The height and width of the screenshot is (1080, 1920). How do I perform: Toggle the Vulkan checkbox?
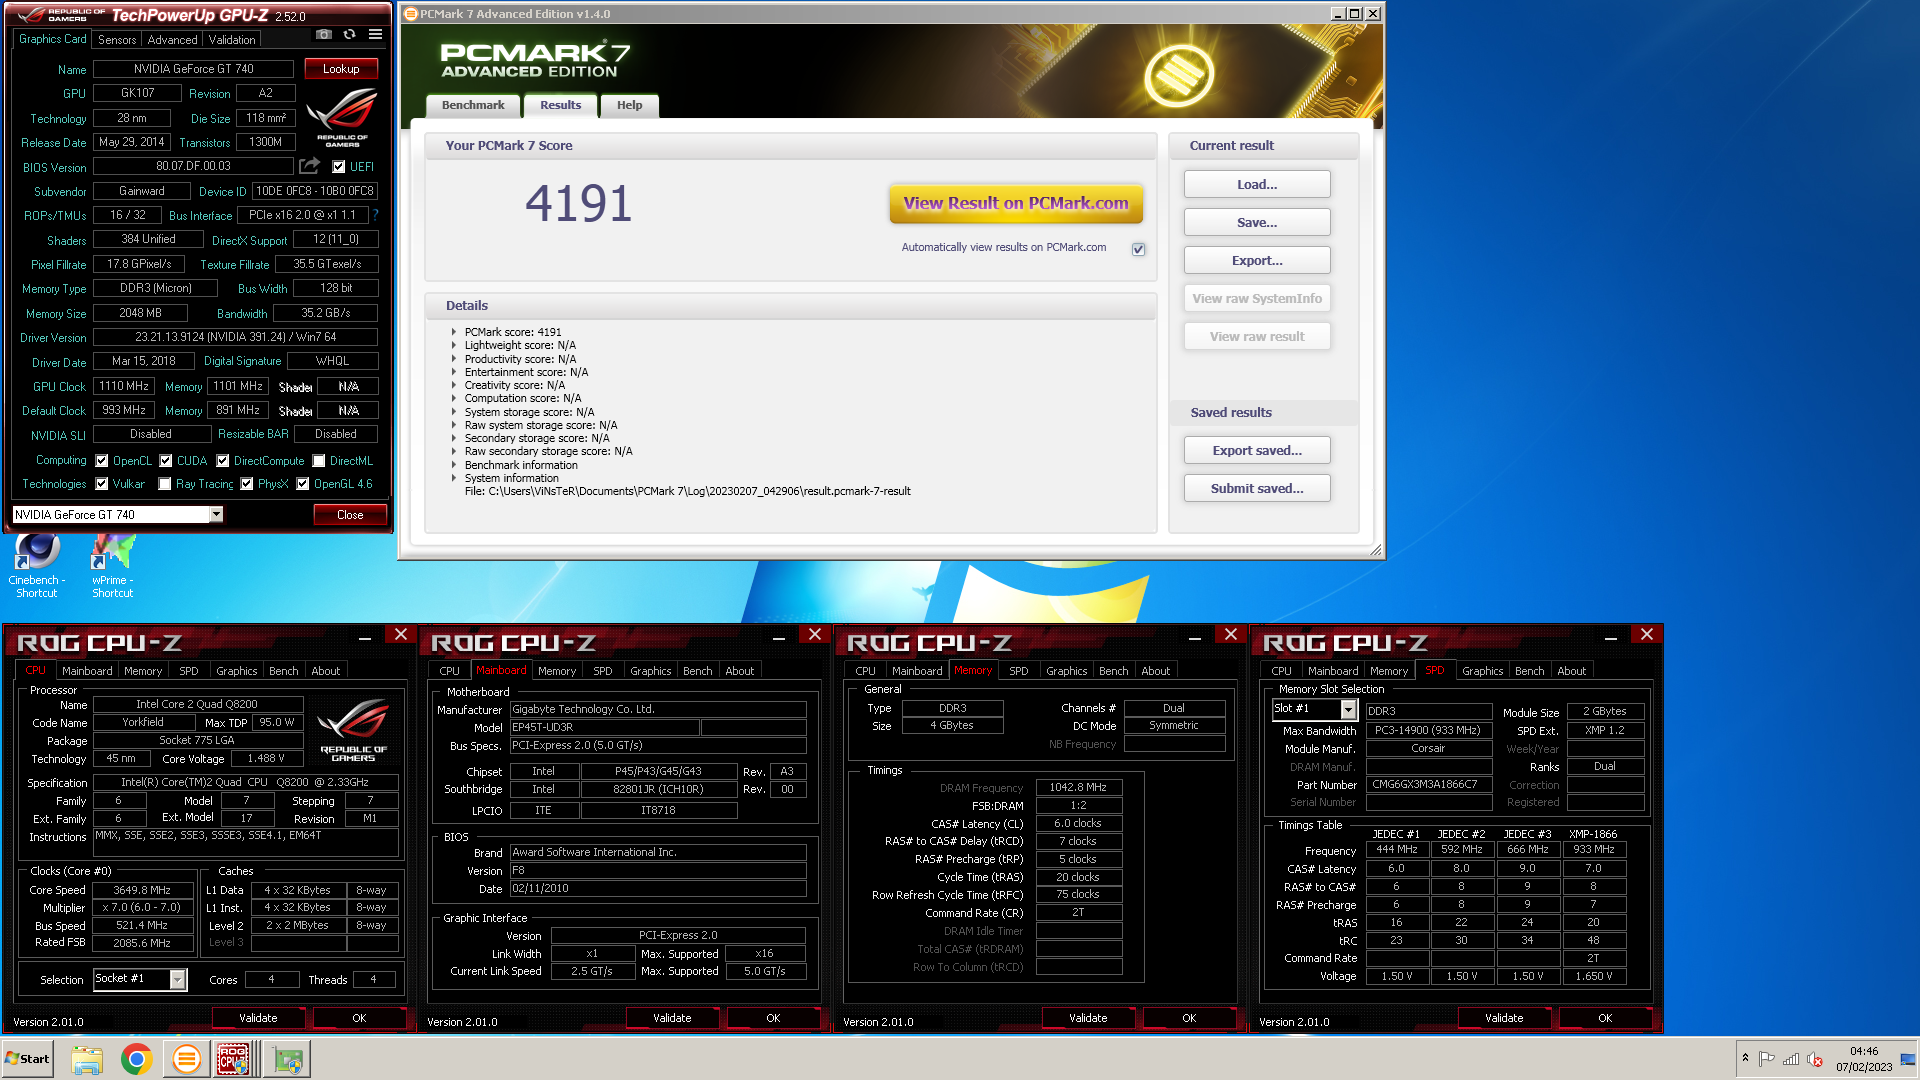[102, 484]
